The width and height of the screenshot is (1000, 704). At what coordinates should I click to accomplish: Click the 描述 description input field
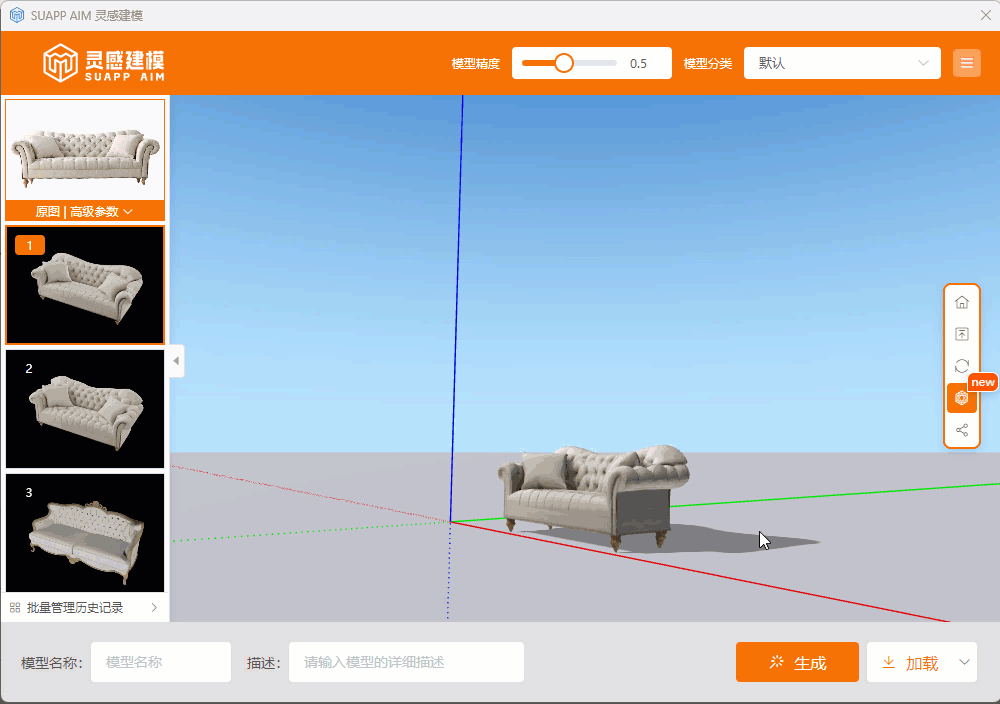click(x=406, y=662)
